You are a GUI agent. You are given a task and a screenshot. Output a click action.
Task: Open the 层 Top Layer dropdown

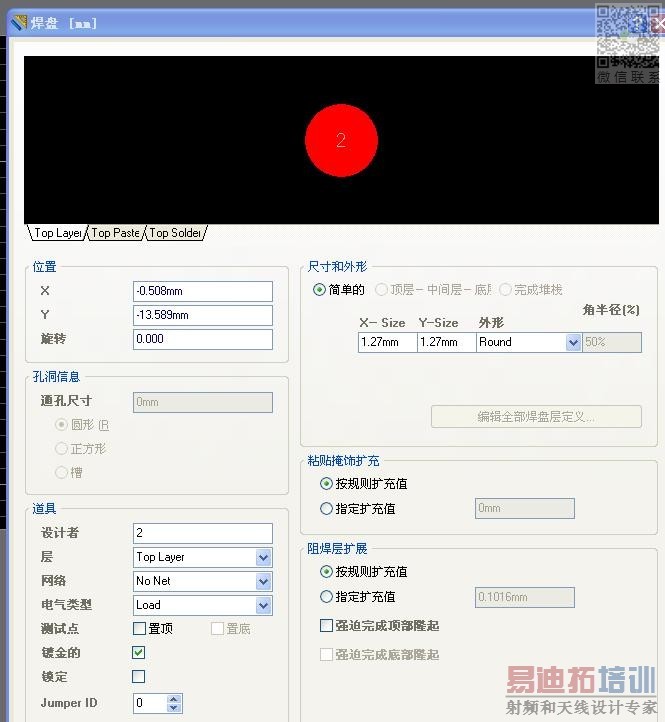263,558
